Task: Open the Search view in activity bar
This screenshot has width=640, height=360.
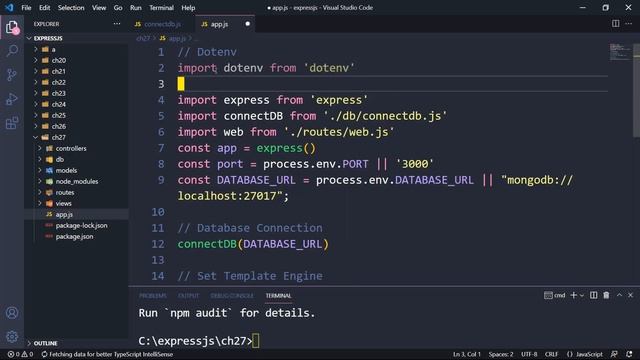Action: tap(12, 51)
